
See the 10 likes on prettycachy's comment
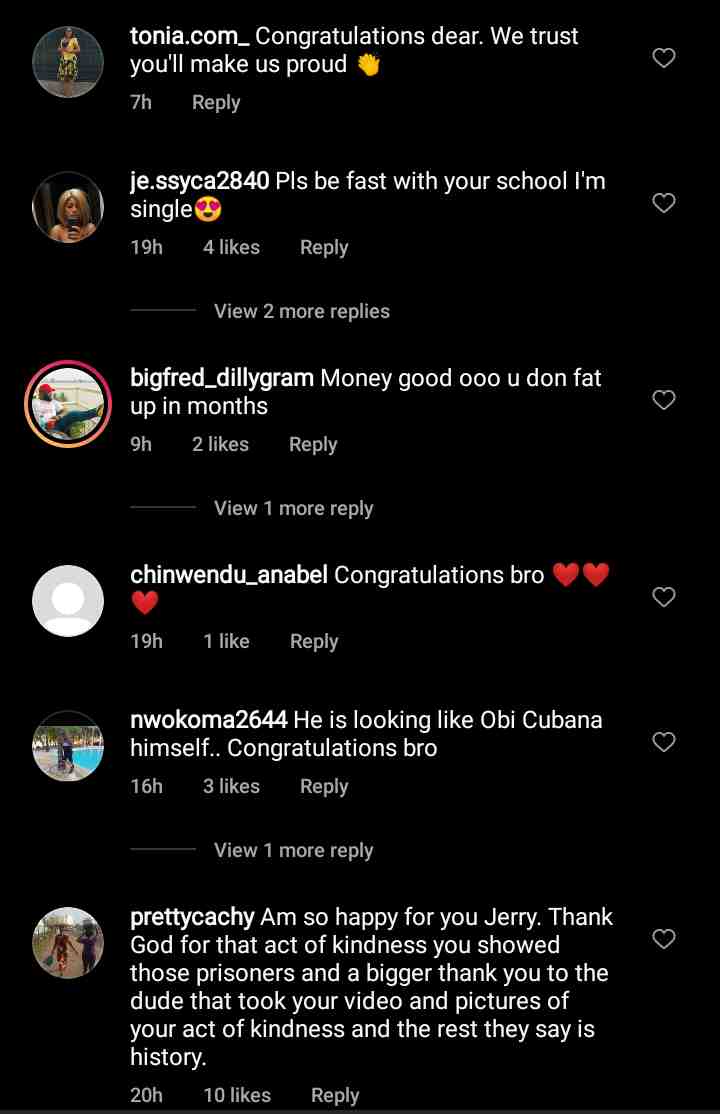(237, 1096)
